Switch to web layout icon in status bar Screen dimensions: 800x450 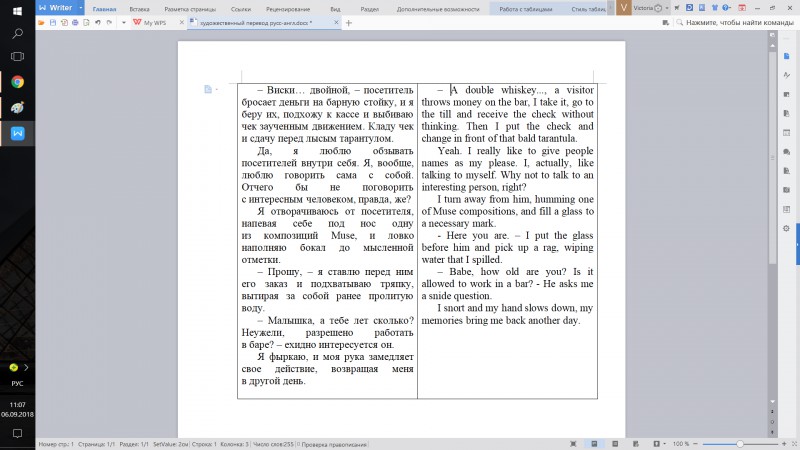[636, 444]
